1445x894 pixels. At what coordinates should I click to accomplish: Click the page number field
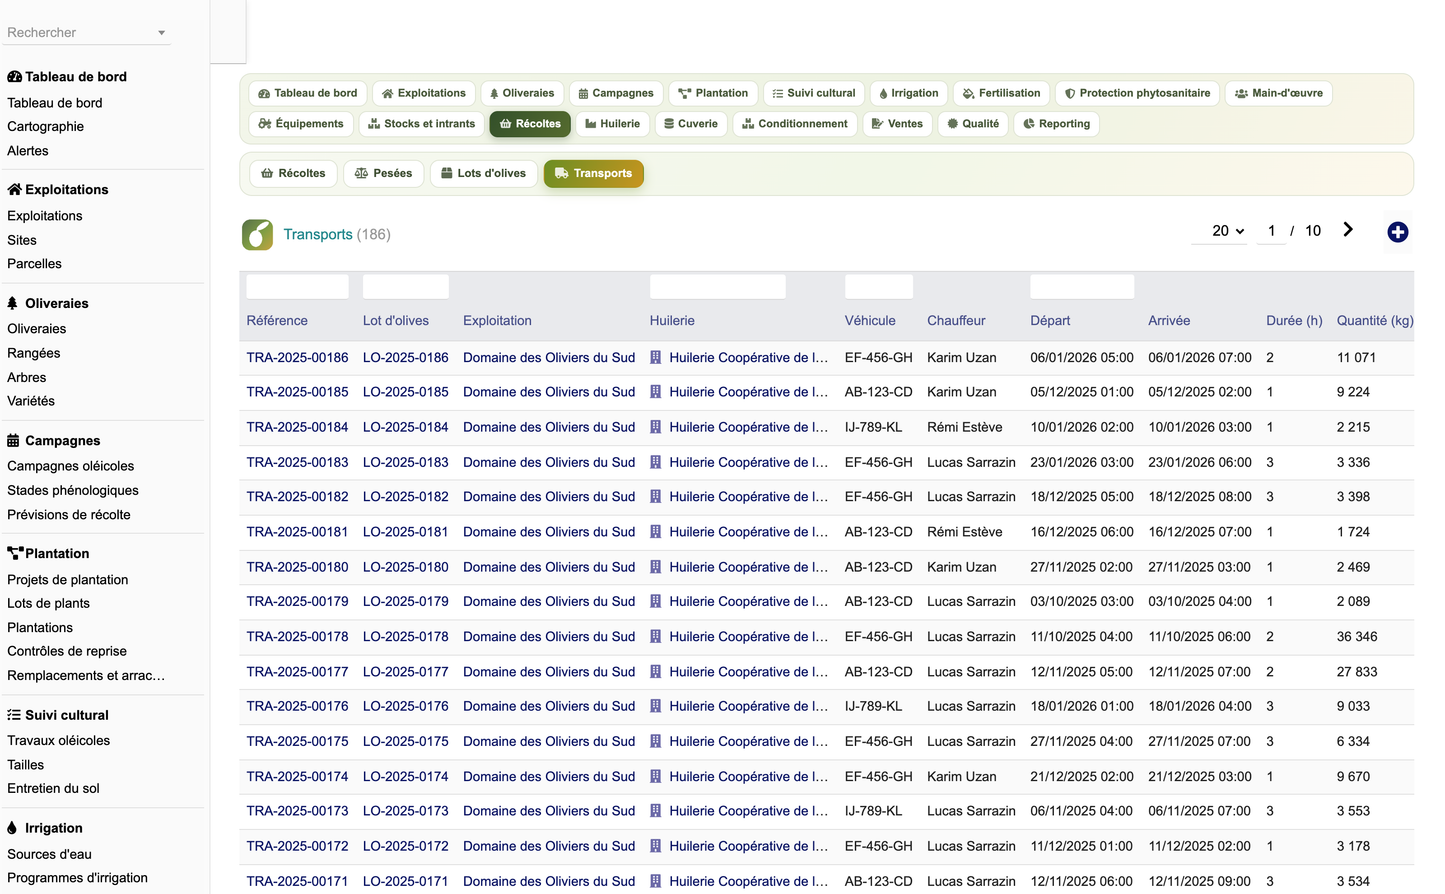tap(1271, 231)
